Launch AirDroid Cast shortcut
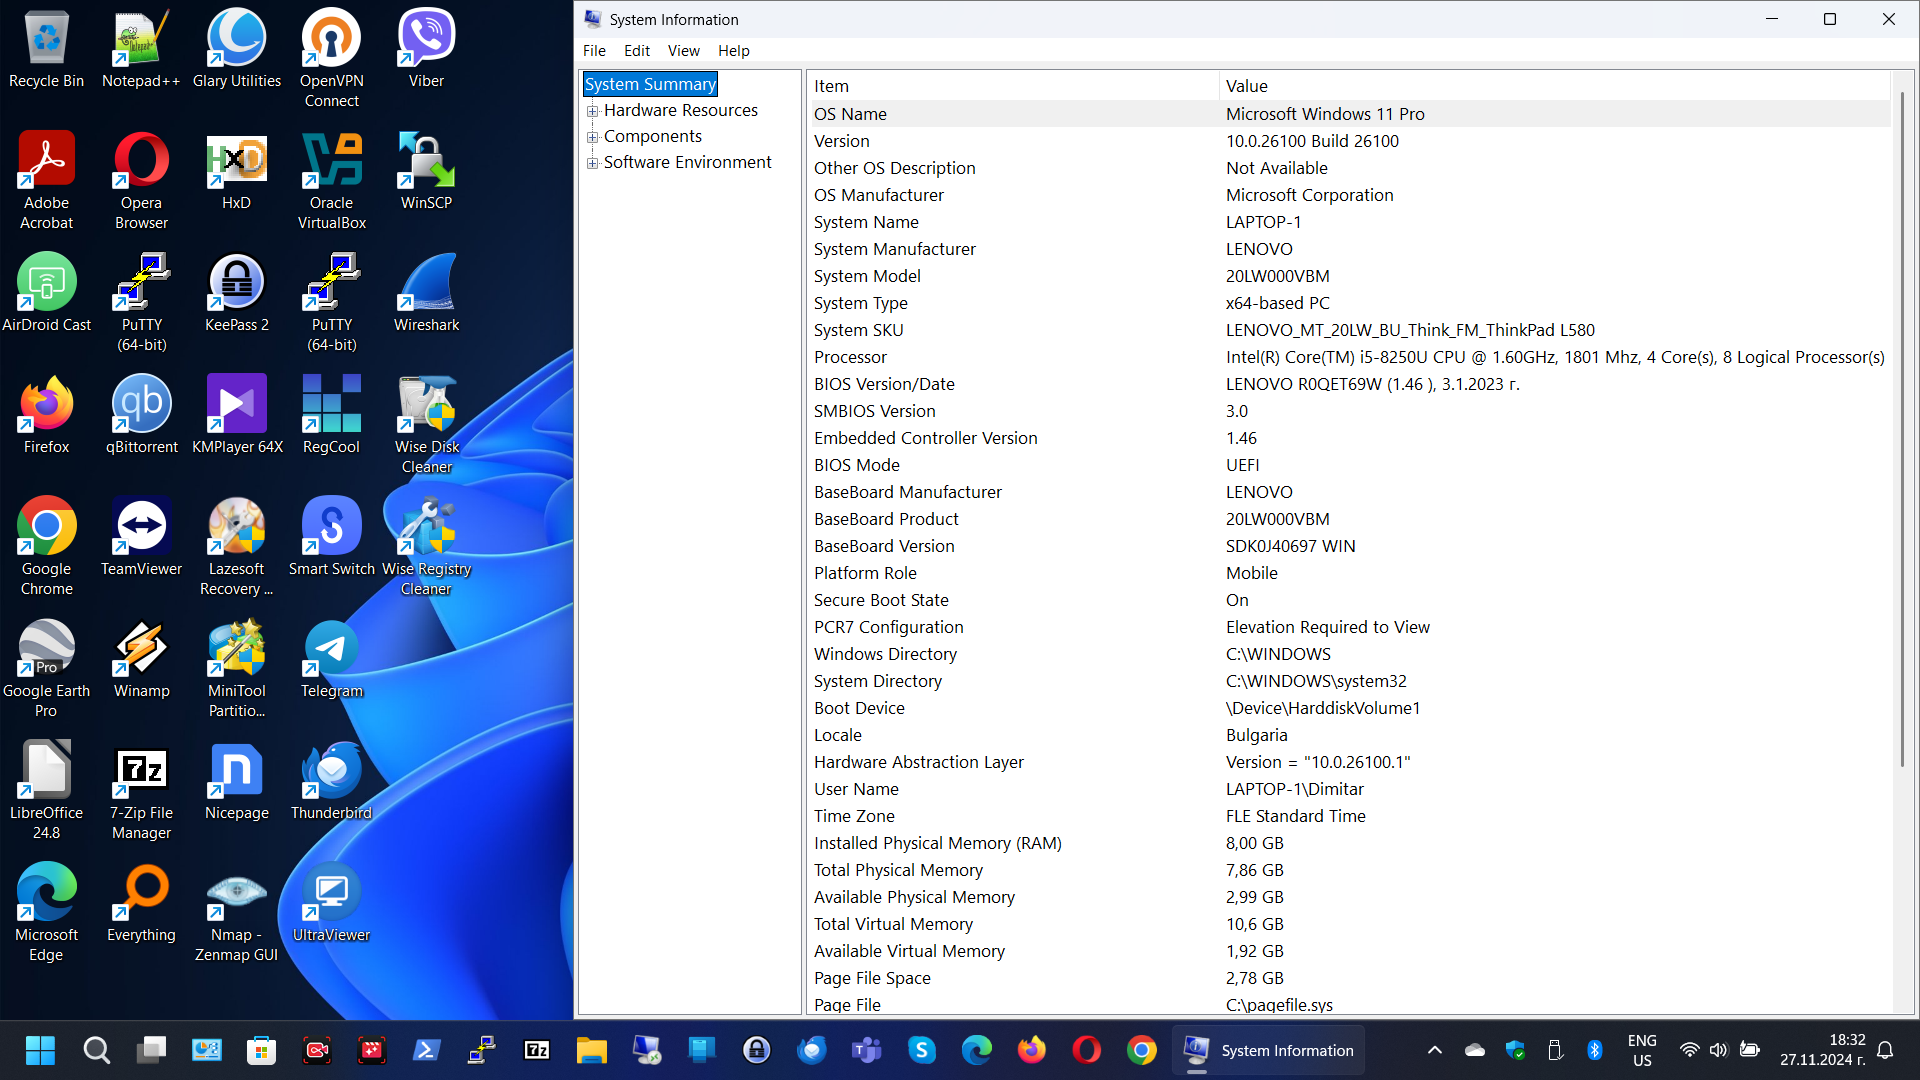Screen dimensions: 1920x1080 click(46, 294)
